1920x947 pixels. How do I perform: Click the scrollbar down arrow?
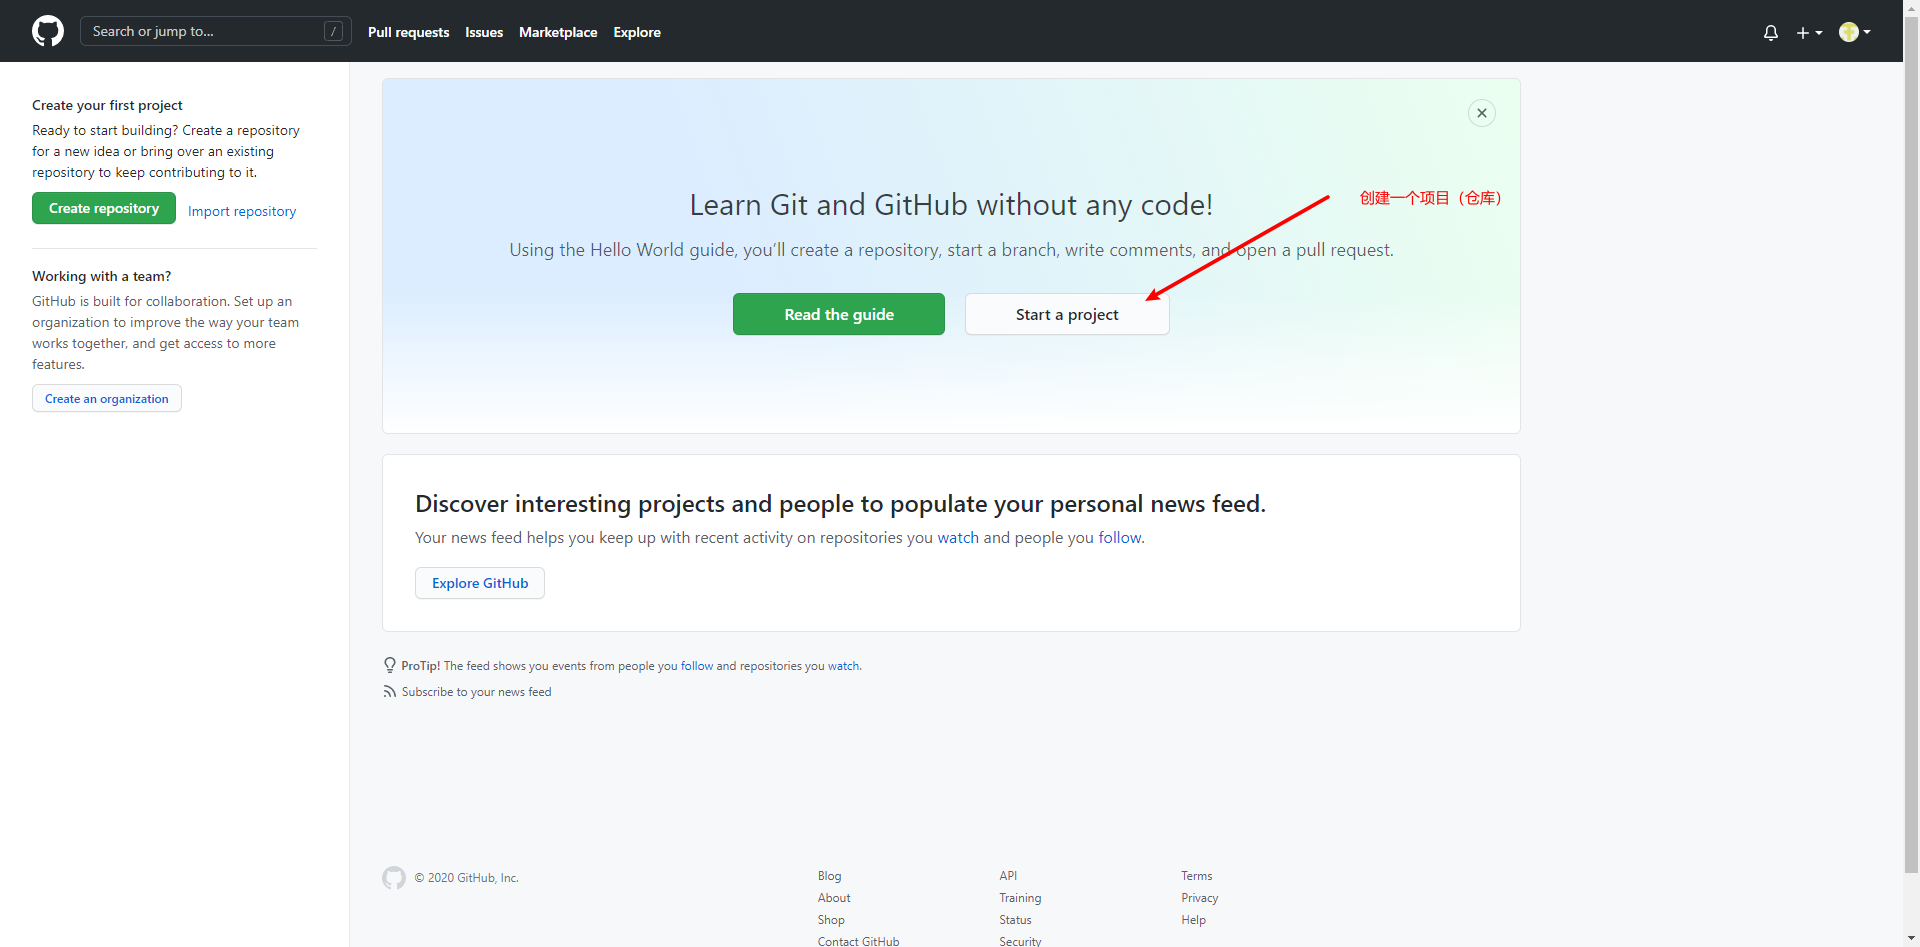coord(1911,939)
